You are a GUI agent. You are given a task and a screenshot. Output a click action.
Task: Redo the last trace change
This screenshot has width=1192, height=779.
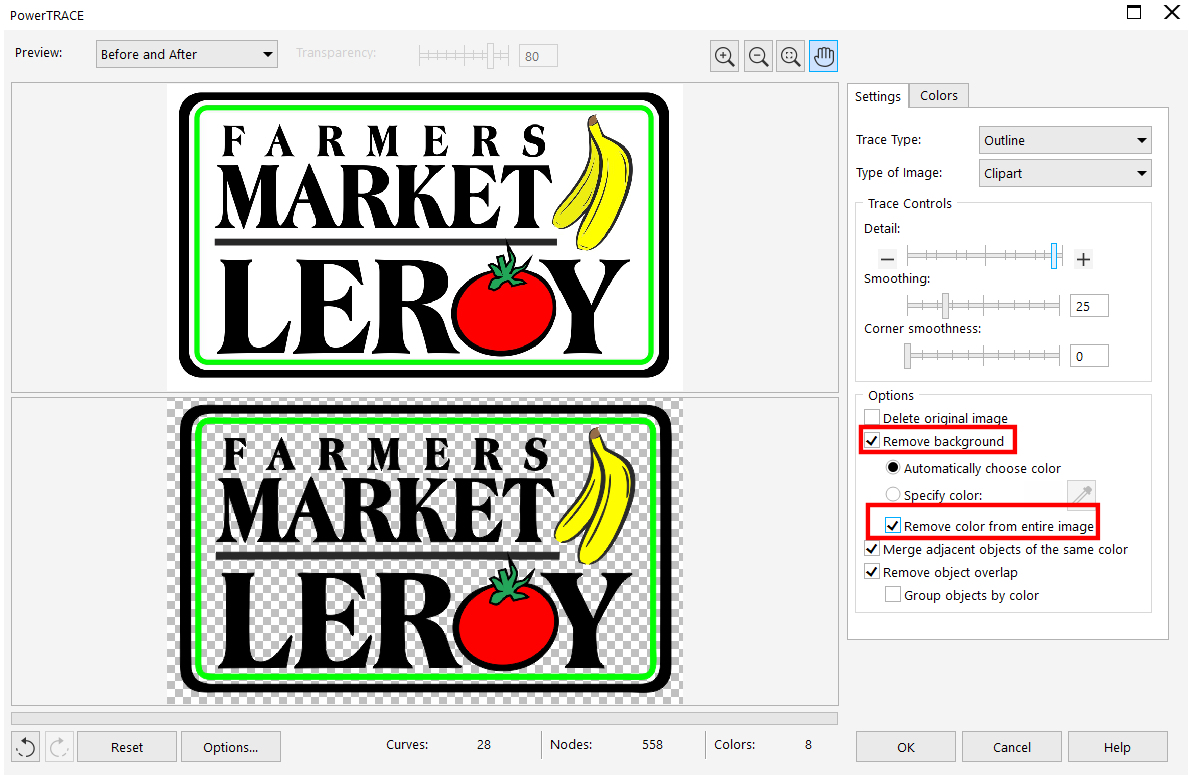coord(58,746)
